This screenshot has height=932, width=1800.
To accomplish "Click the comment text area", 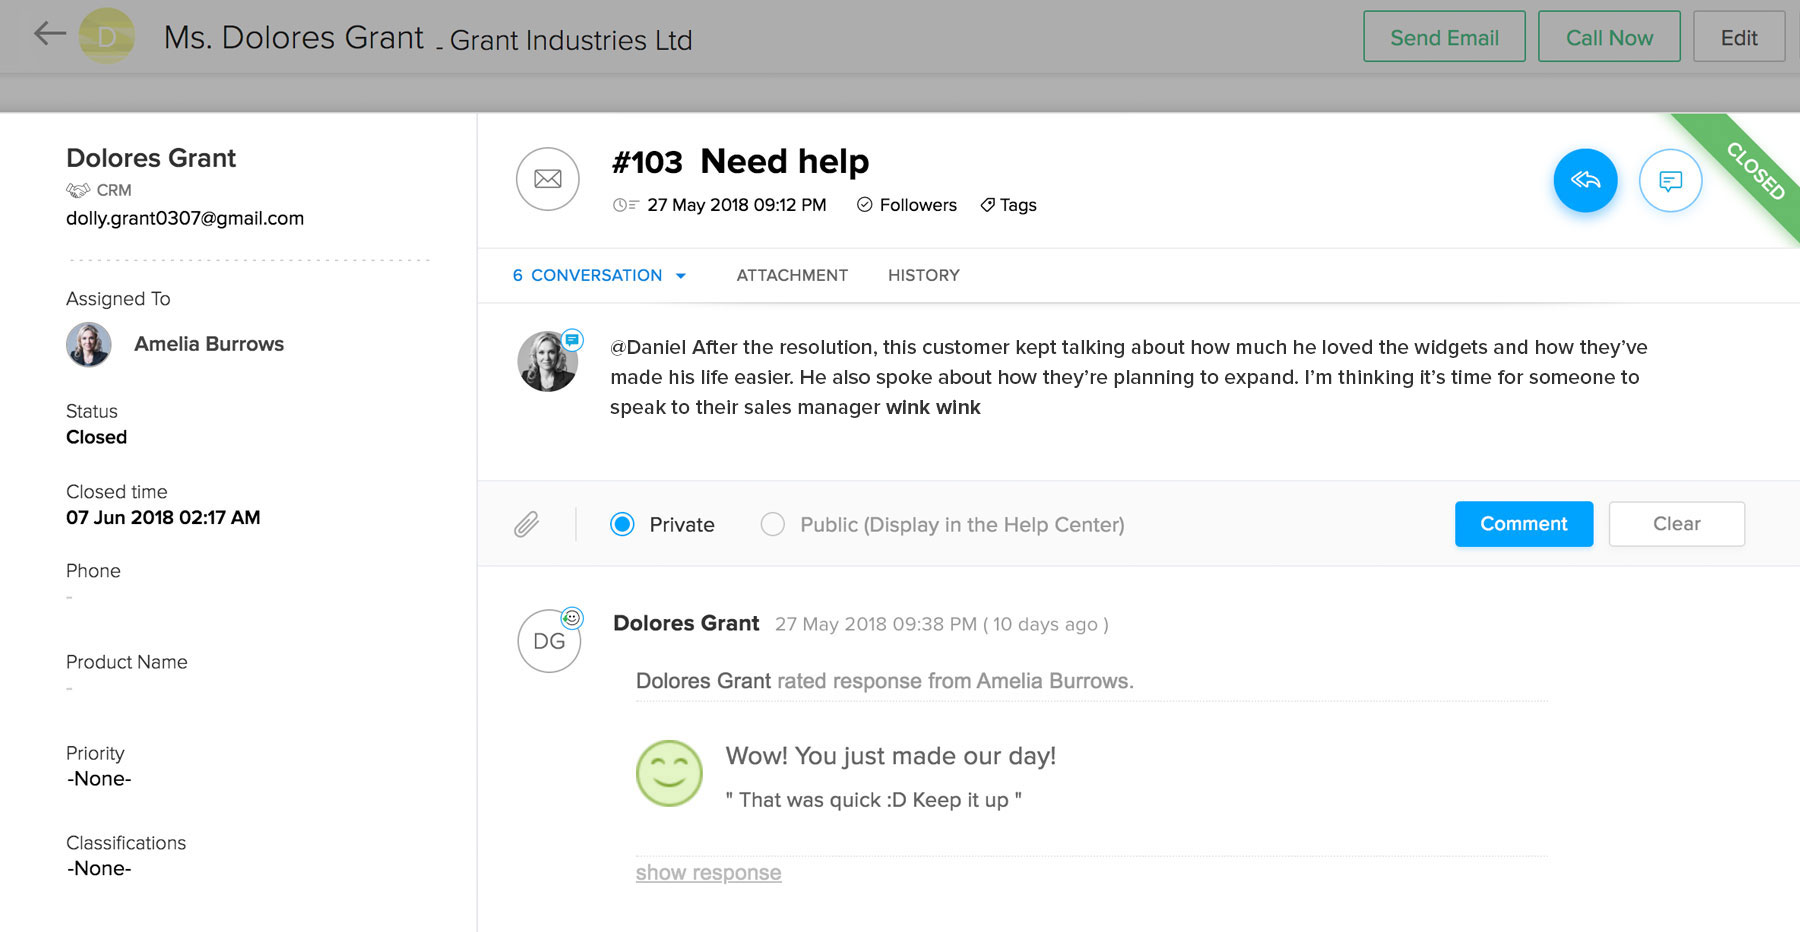I will point(1130,377).
